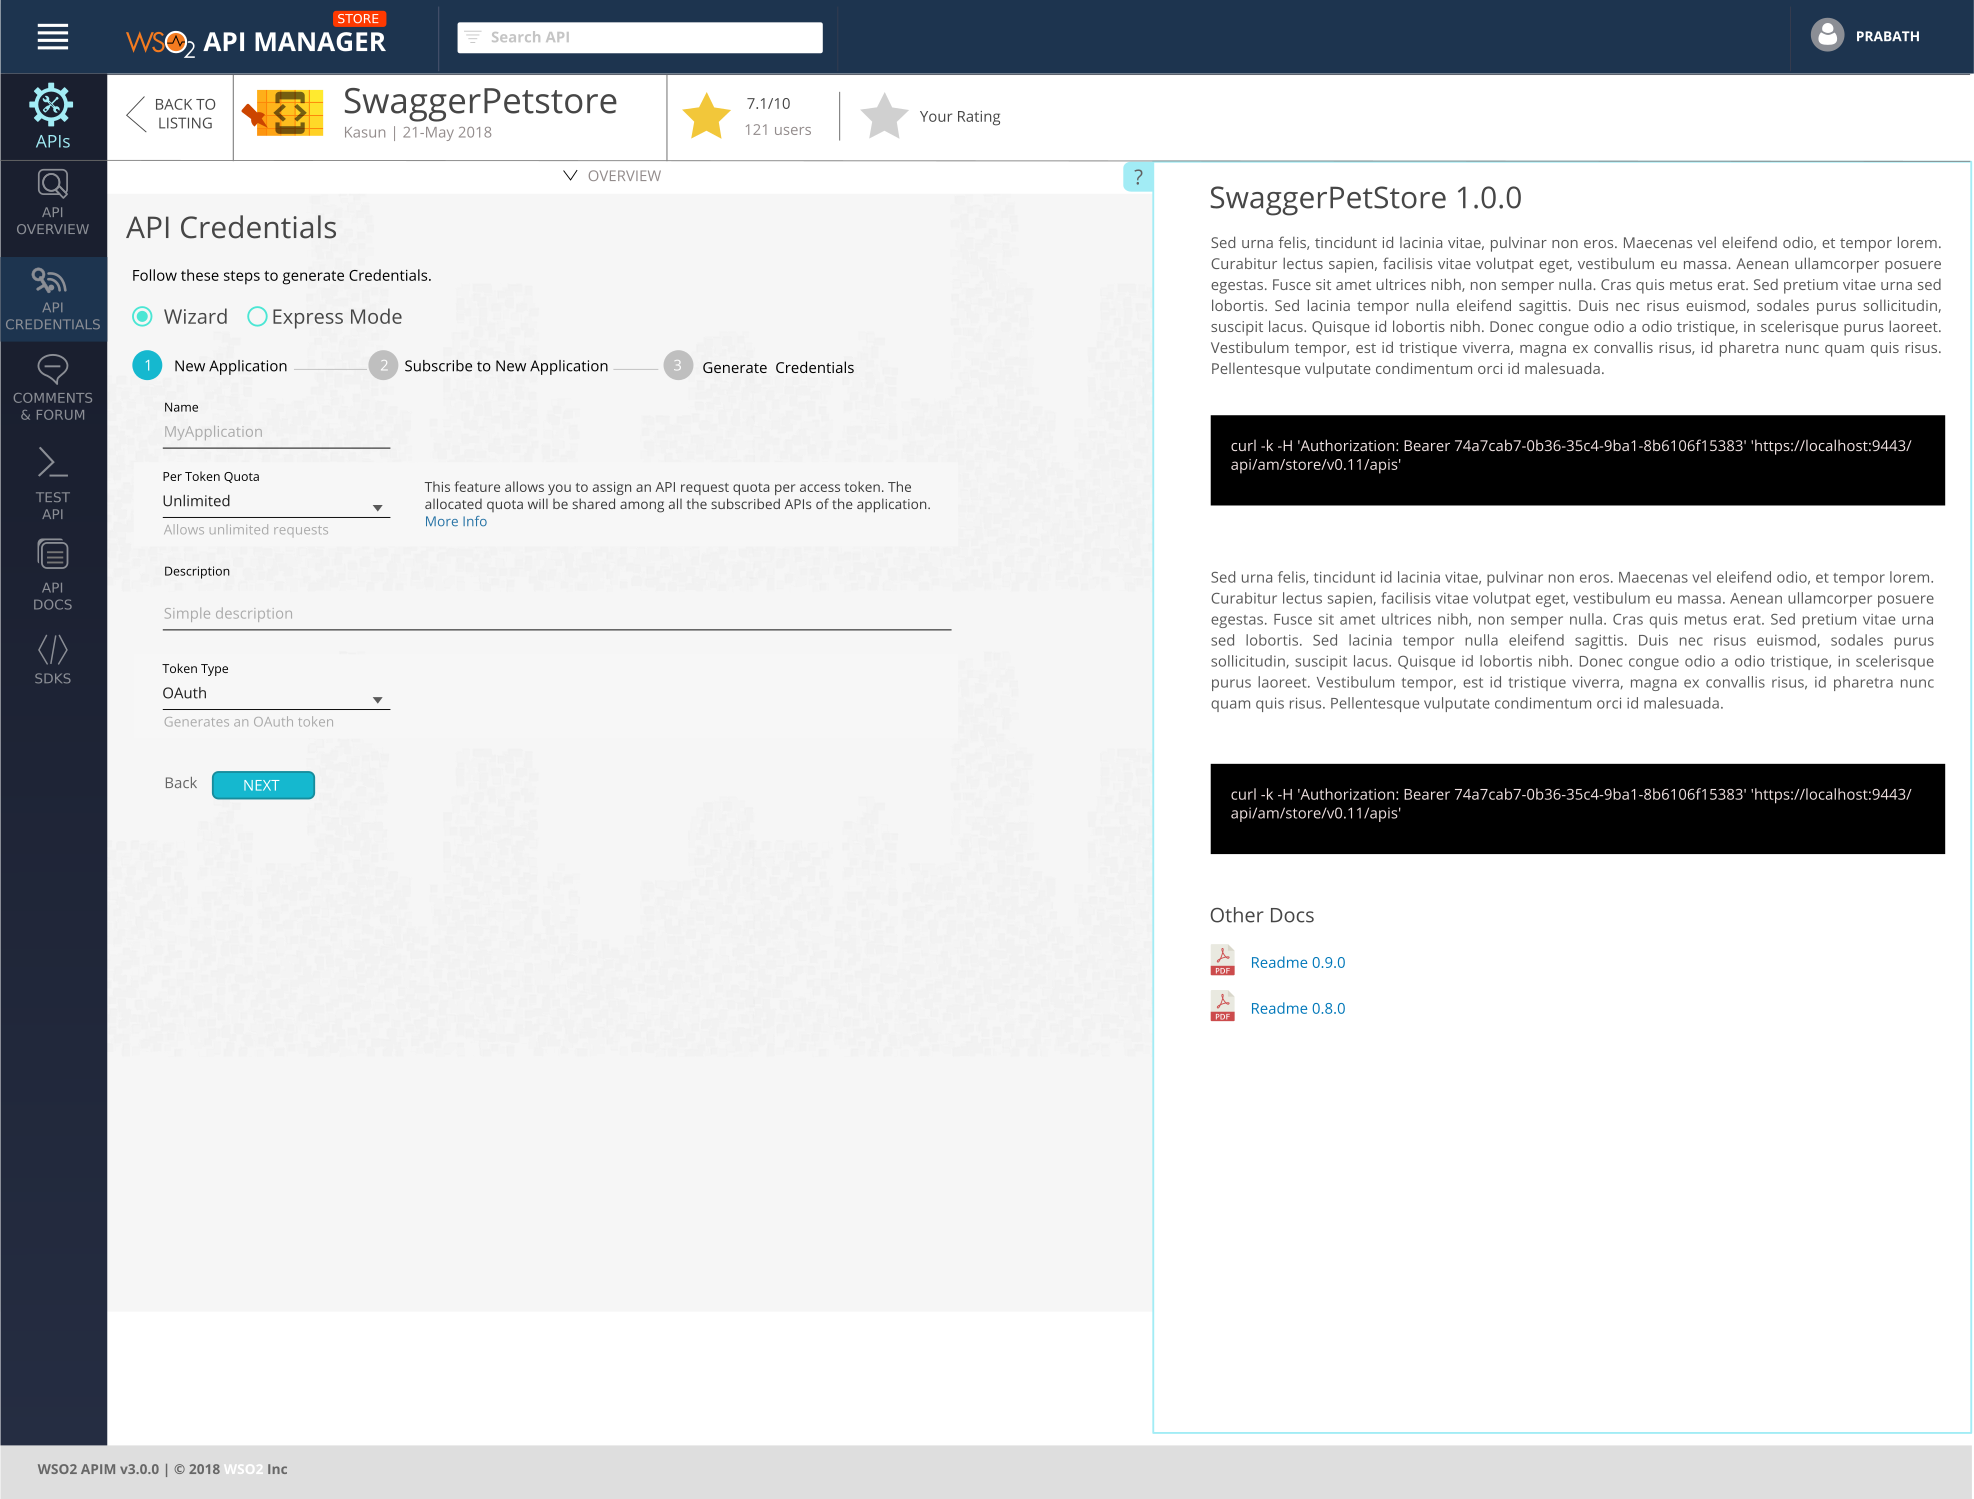The height and width of the screenshot is (1499, 1974).
Task: Click the application Name input field
Action: click(x=275, y=432)
